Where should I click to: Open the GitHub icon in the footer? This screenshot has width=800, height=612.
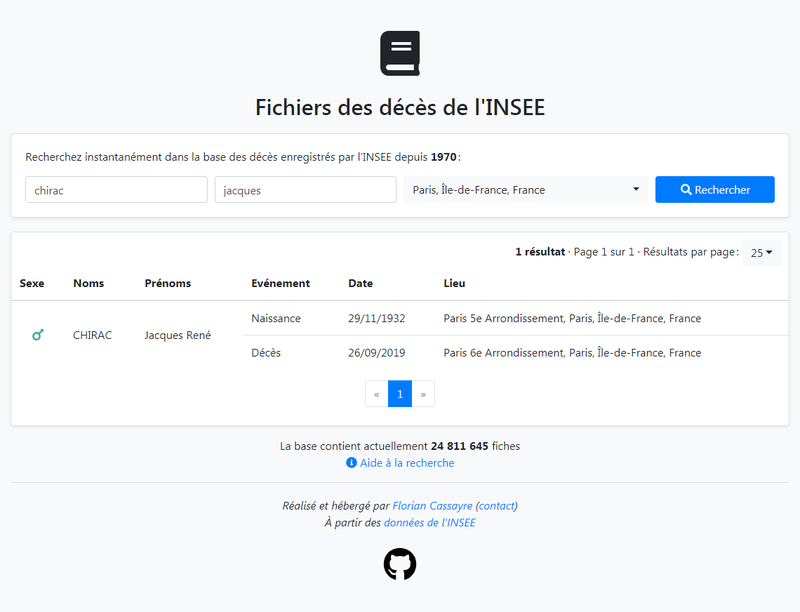coord(399,563)
